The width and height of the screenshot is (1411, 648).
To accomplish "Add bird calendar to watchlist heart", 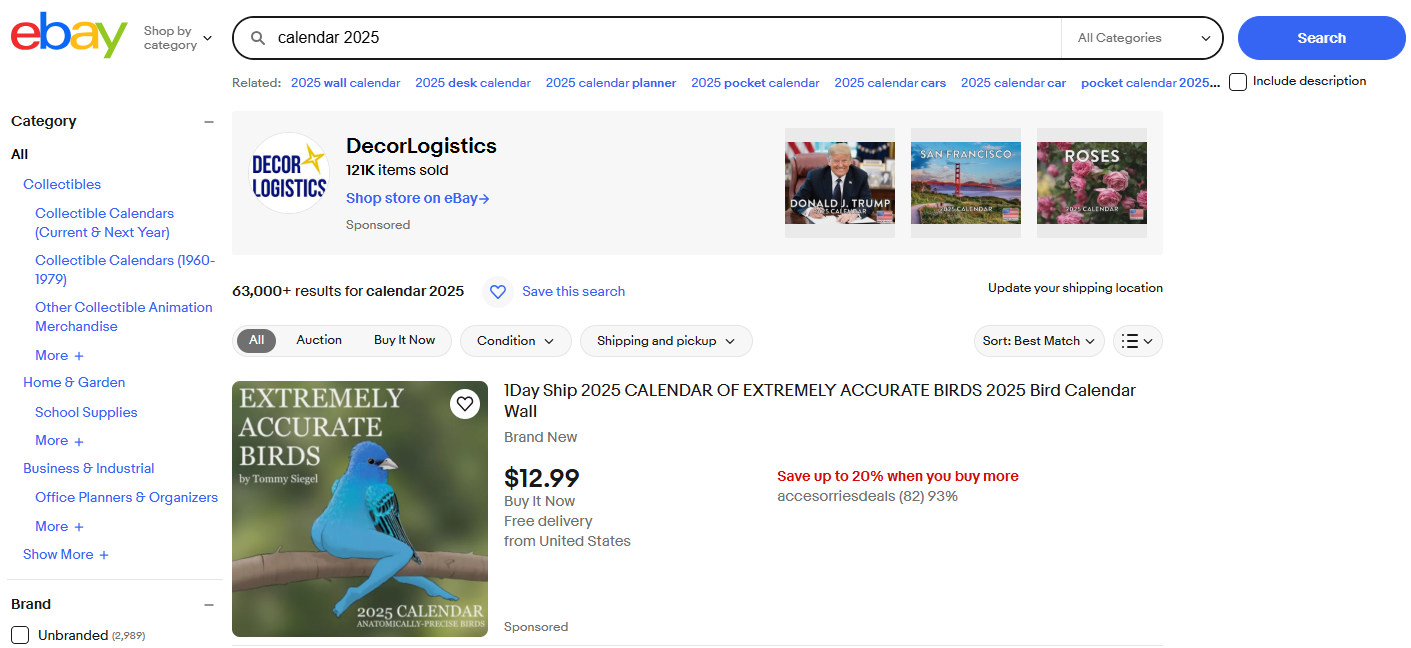I will pyautogui.click(x=464, y=404).
